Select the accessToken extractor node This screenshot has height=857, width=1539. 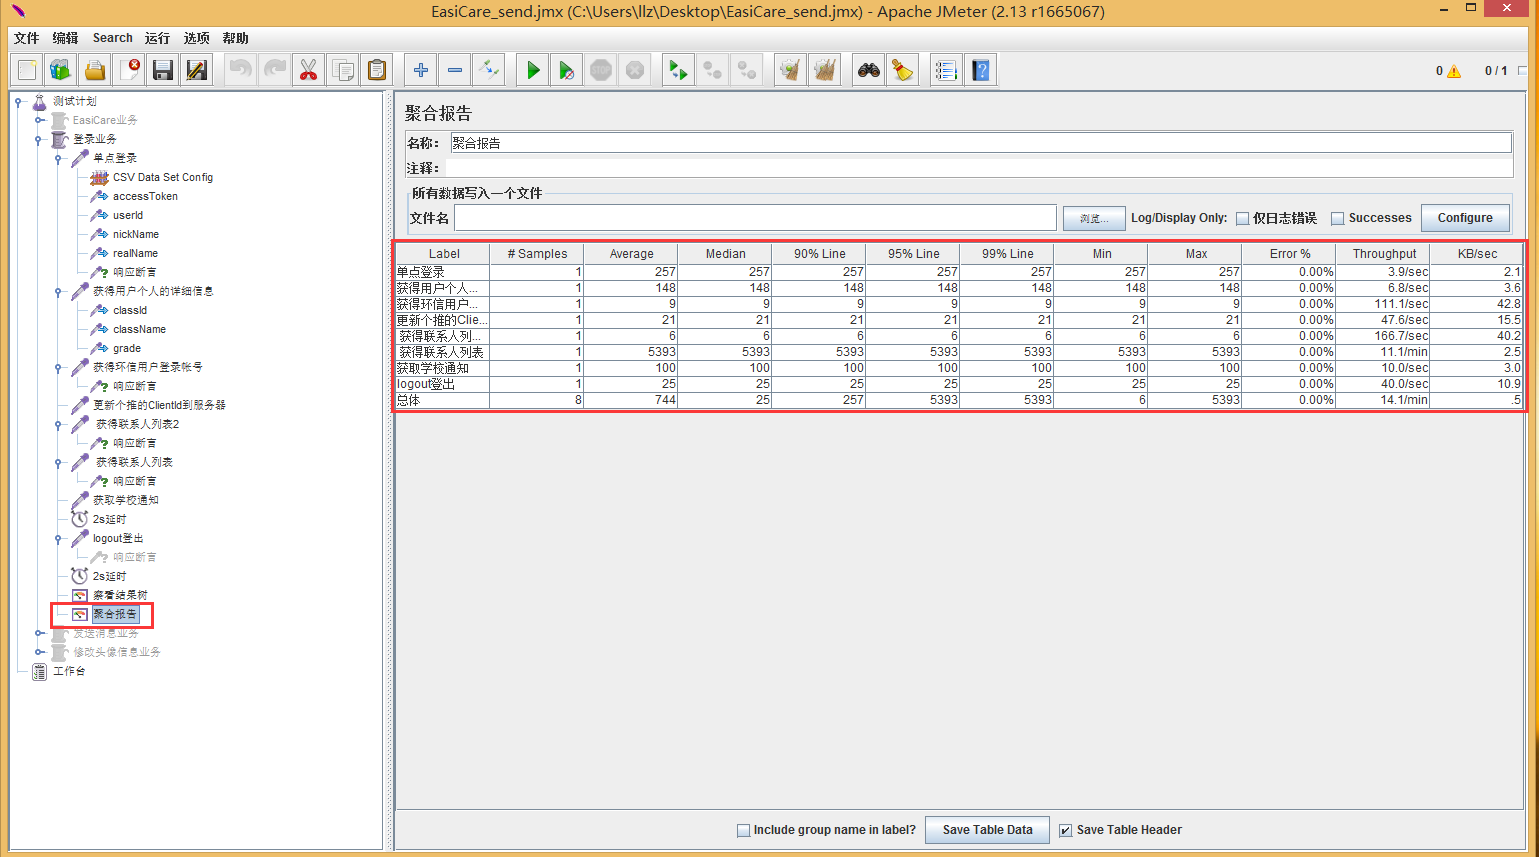(x=134, y=196)
